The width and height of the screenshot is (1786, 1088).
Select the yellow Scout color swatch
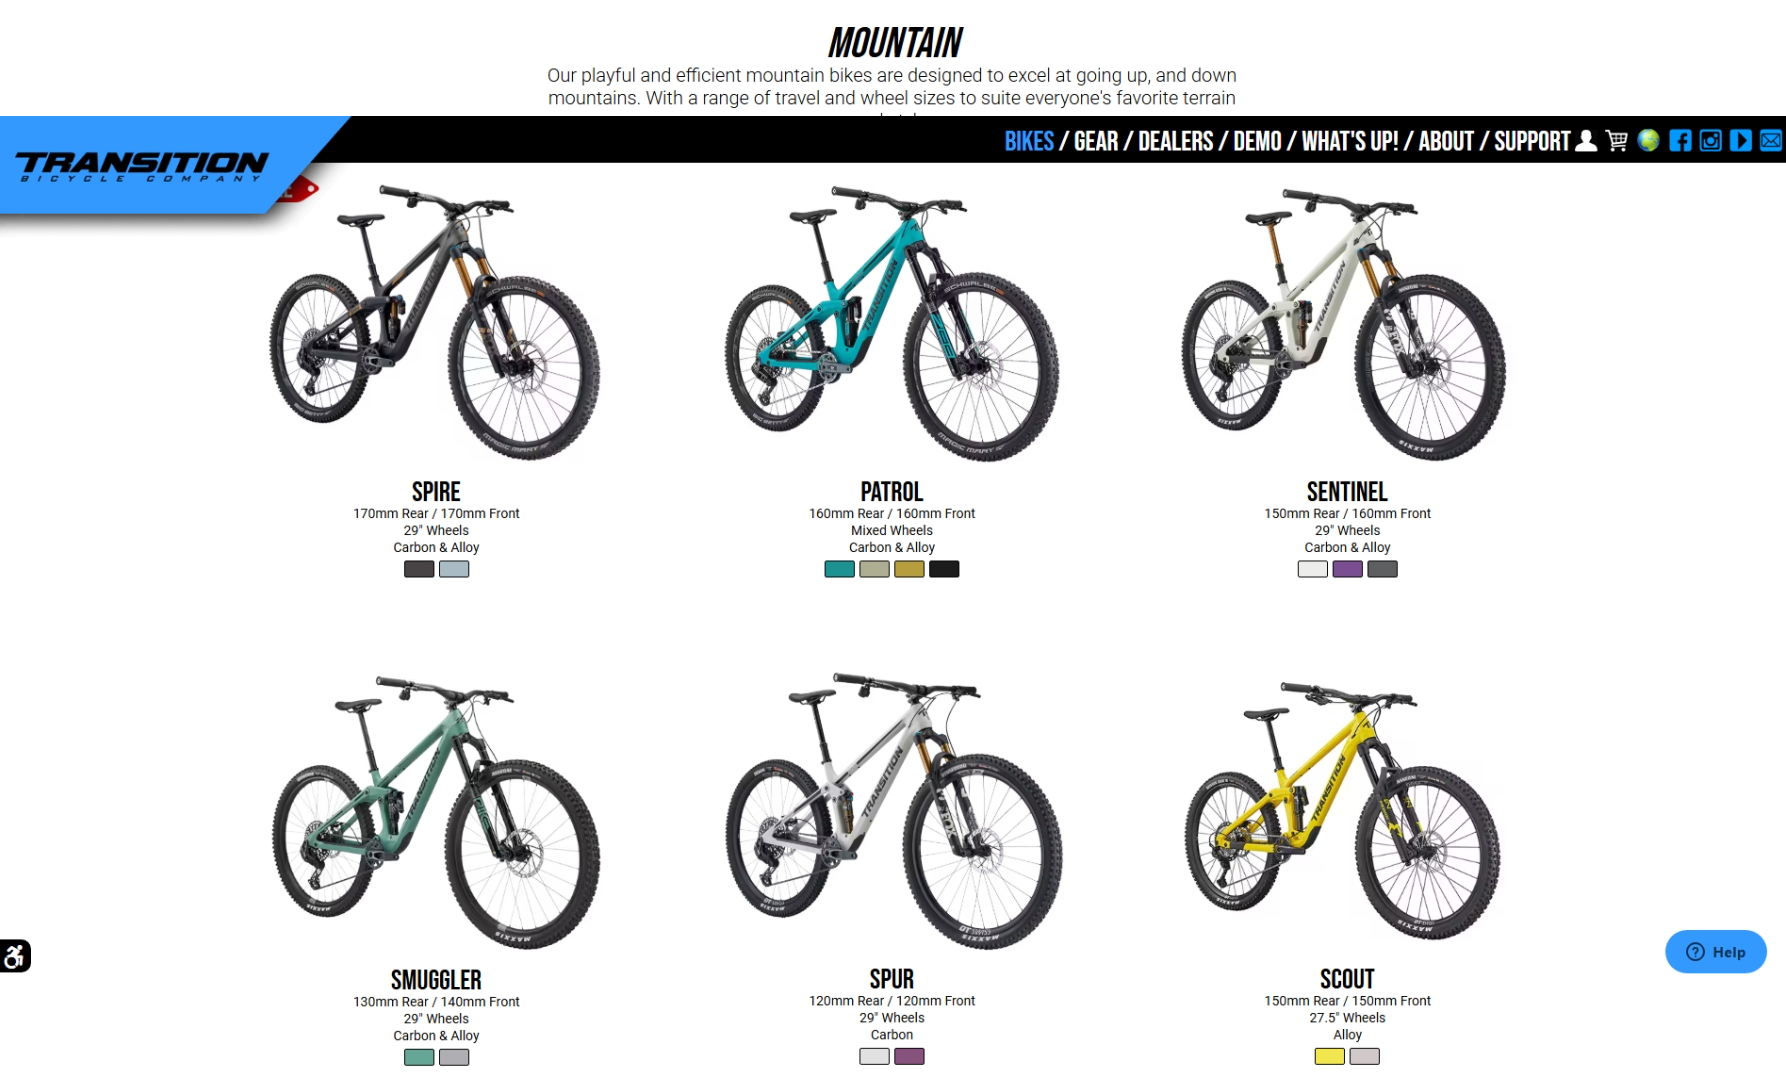(x=1329, y=1056)
